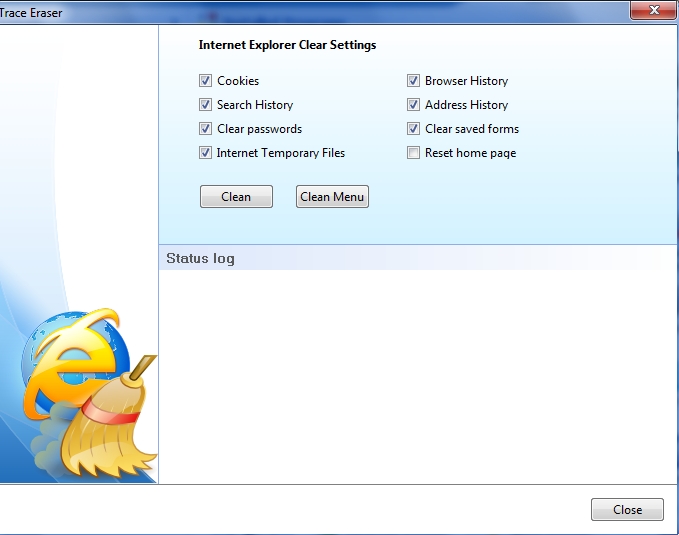Uncheck Internet Temporary Files
679x535 pixels.
(x=205, y=152)
